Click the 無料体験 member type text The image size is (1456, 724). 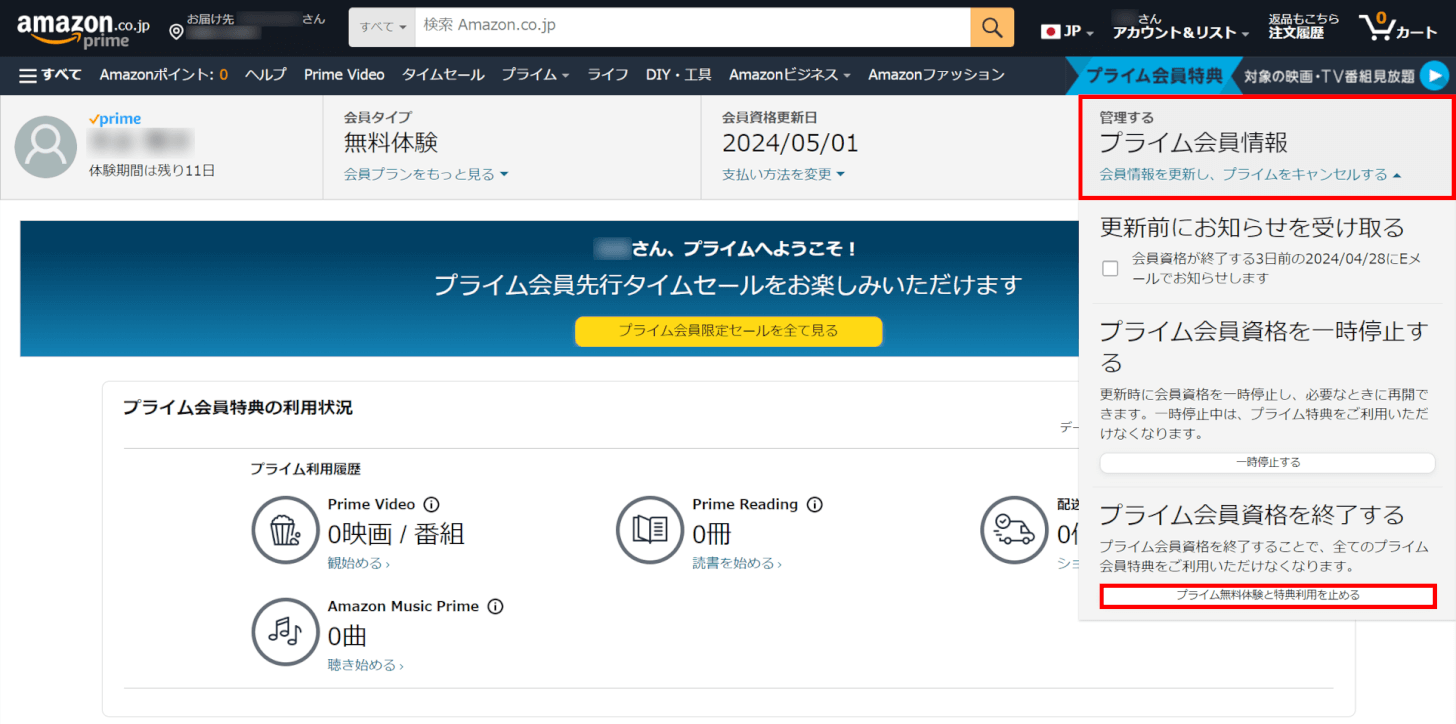pos(391,144)
